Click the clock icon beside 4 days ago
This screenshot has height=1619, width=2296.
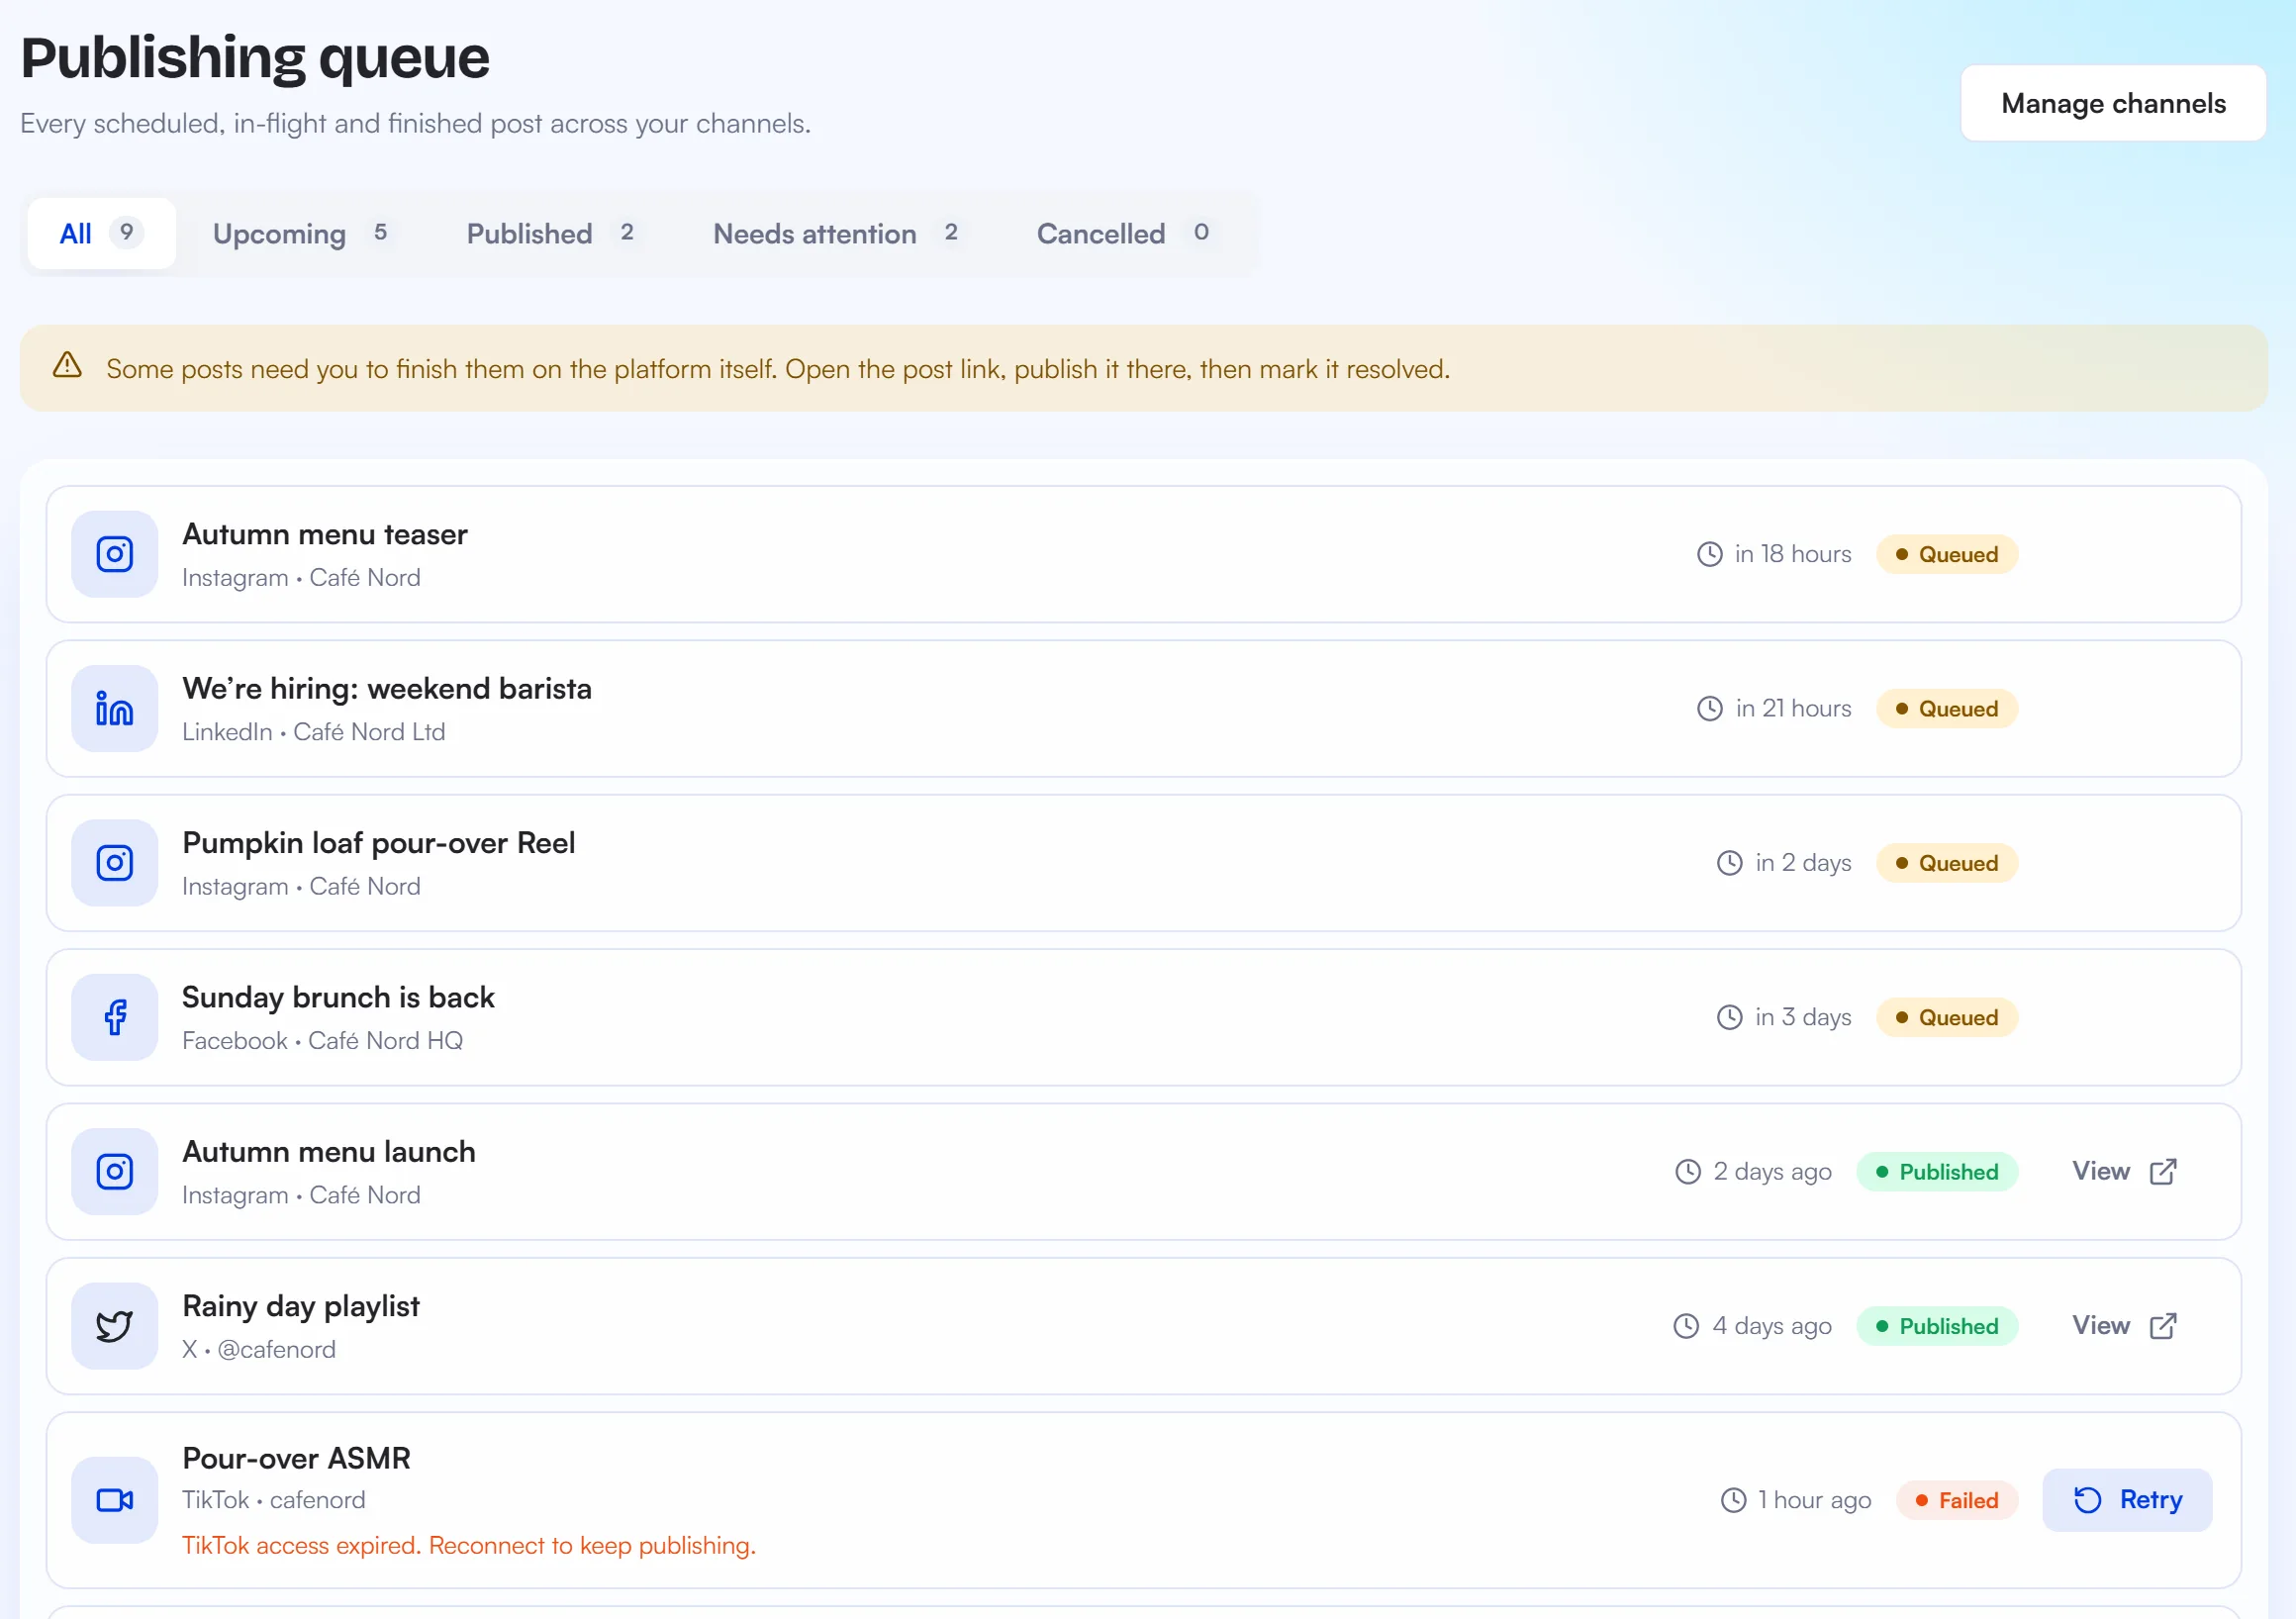pos(1686,1326)
